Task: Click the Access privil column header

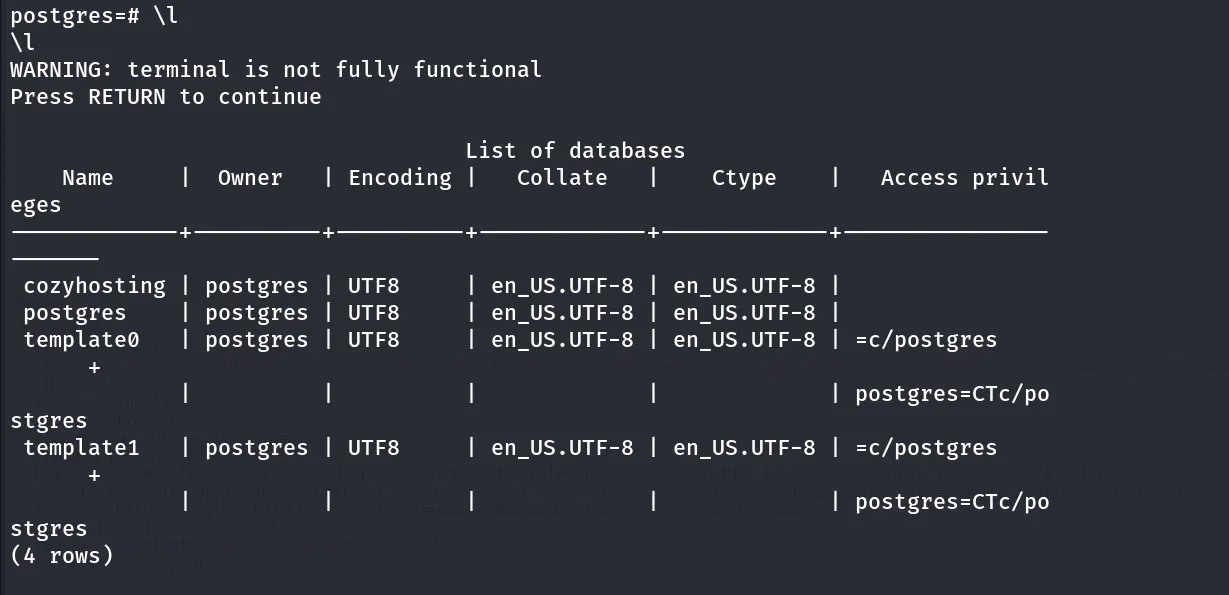Action: pos(965,178)
